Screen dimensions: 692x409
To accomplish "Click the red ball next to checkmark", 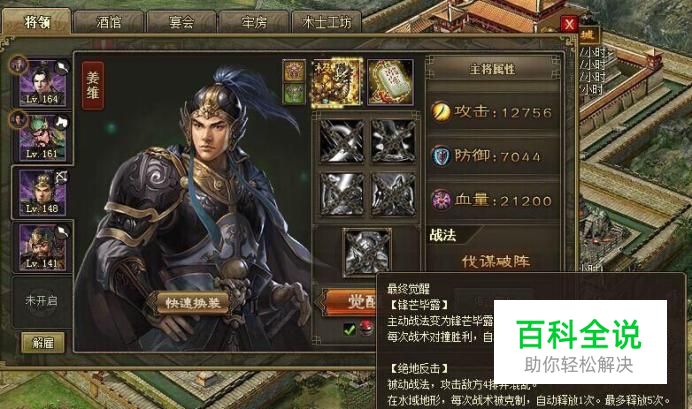I will [x=366, y=328].
